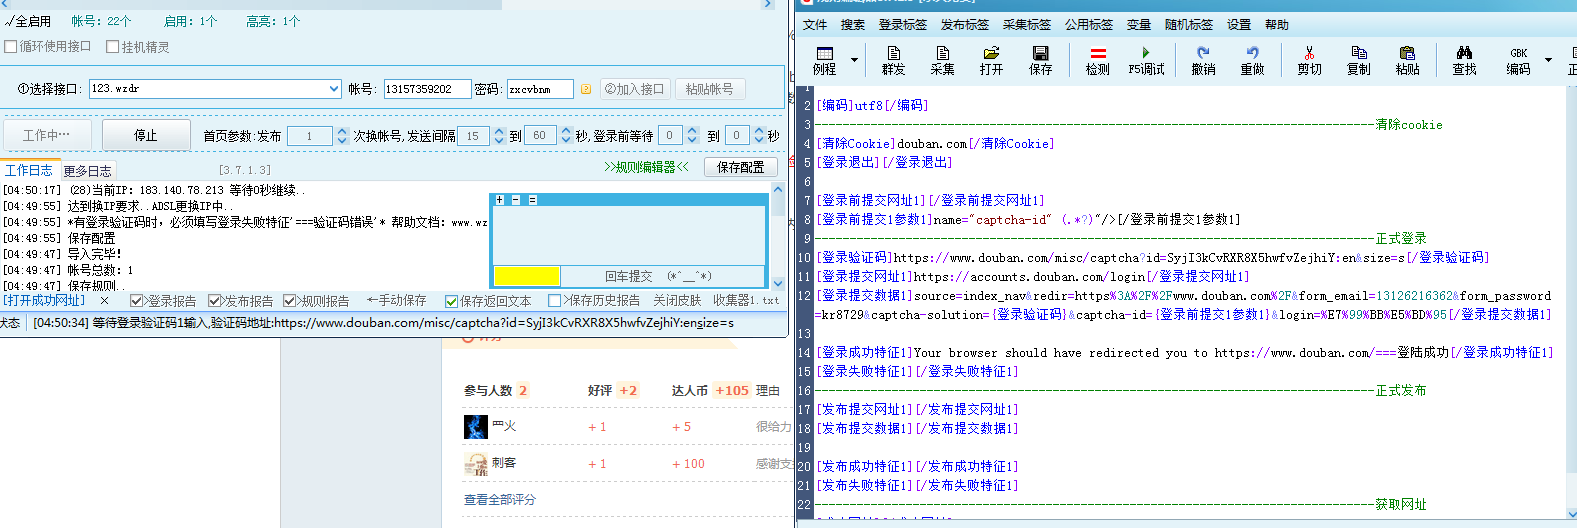Open the 发布标签 menu
Image resolution: width=1577 pixels, height=528 pixels.
(964, 25)
